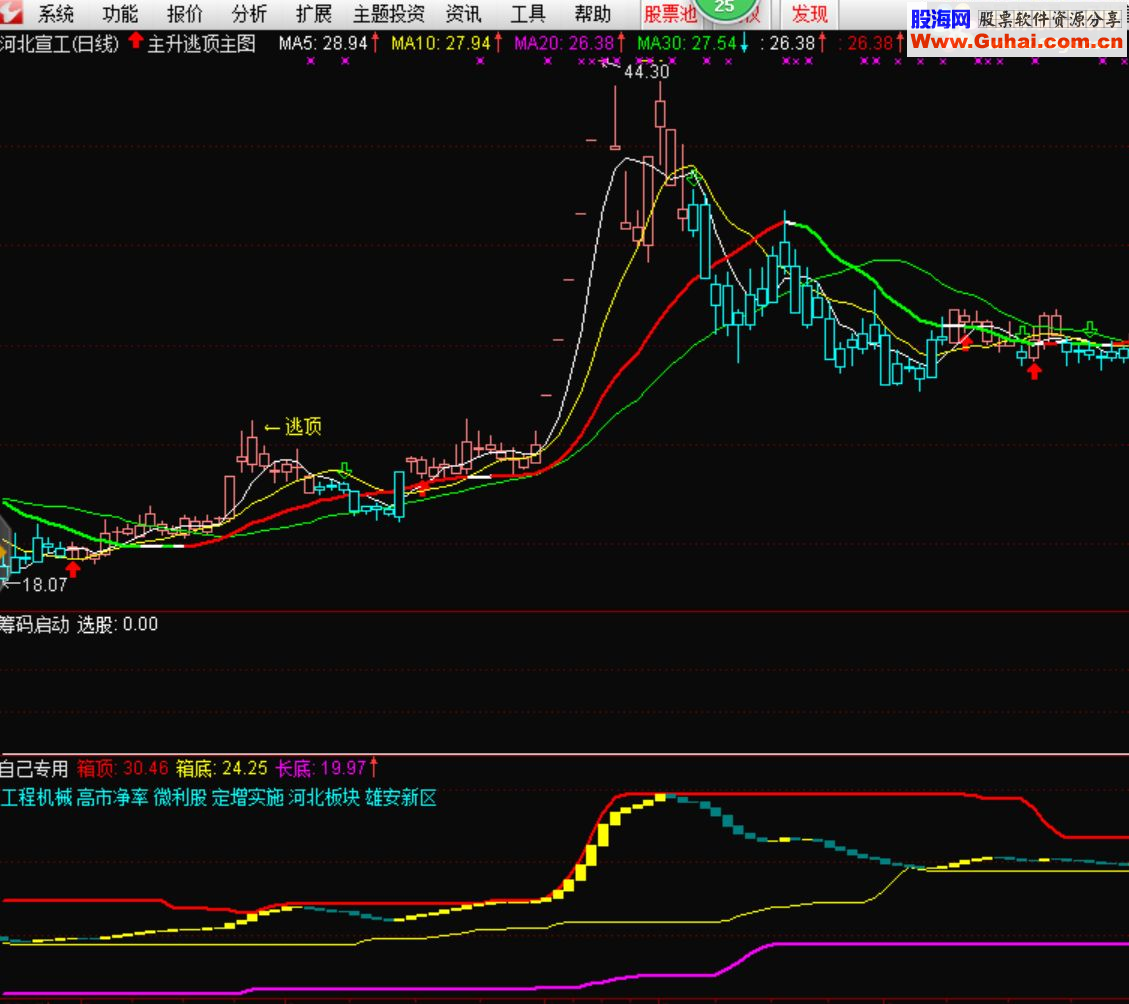The width and height of the screenshot is (1129, 1004).
Task: Click the red buy arrow near 18.07
Action: coord(73,569)
